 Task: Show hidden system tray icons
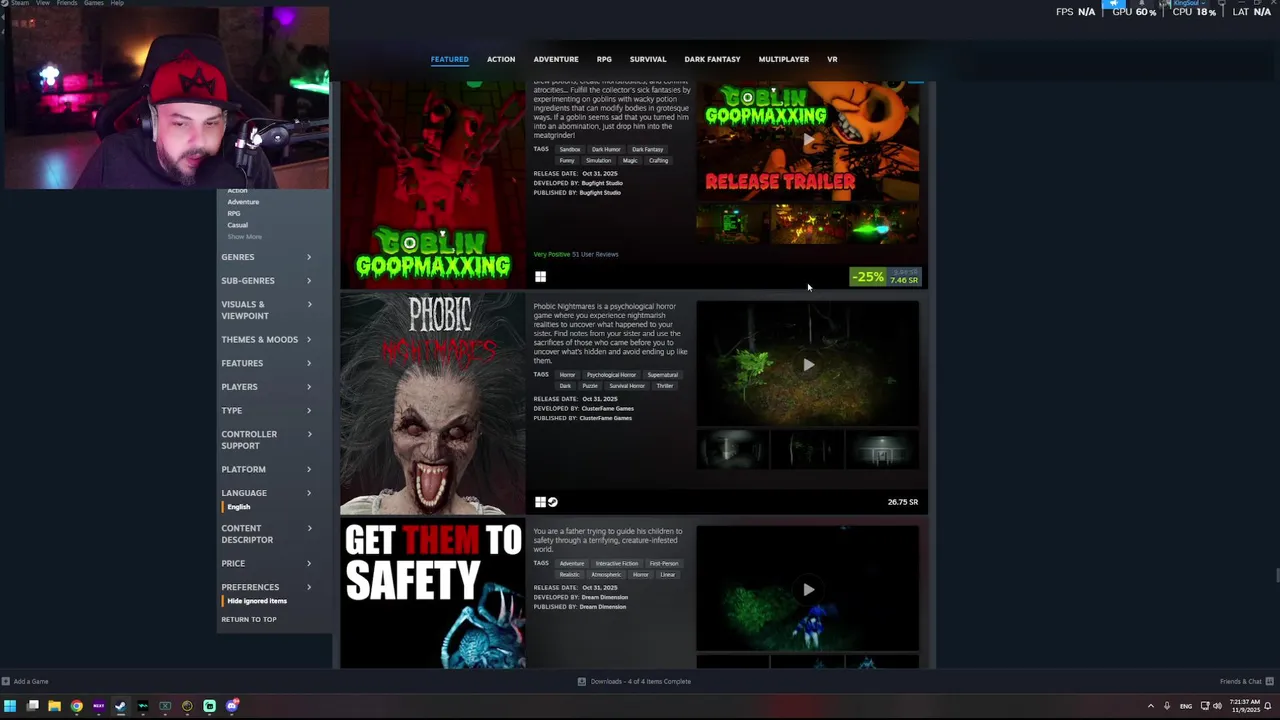click(x=1150, y=706)
